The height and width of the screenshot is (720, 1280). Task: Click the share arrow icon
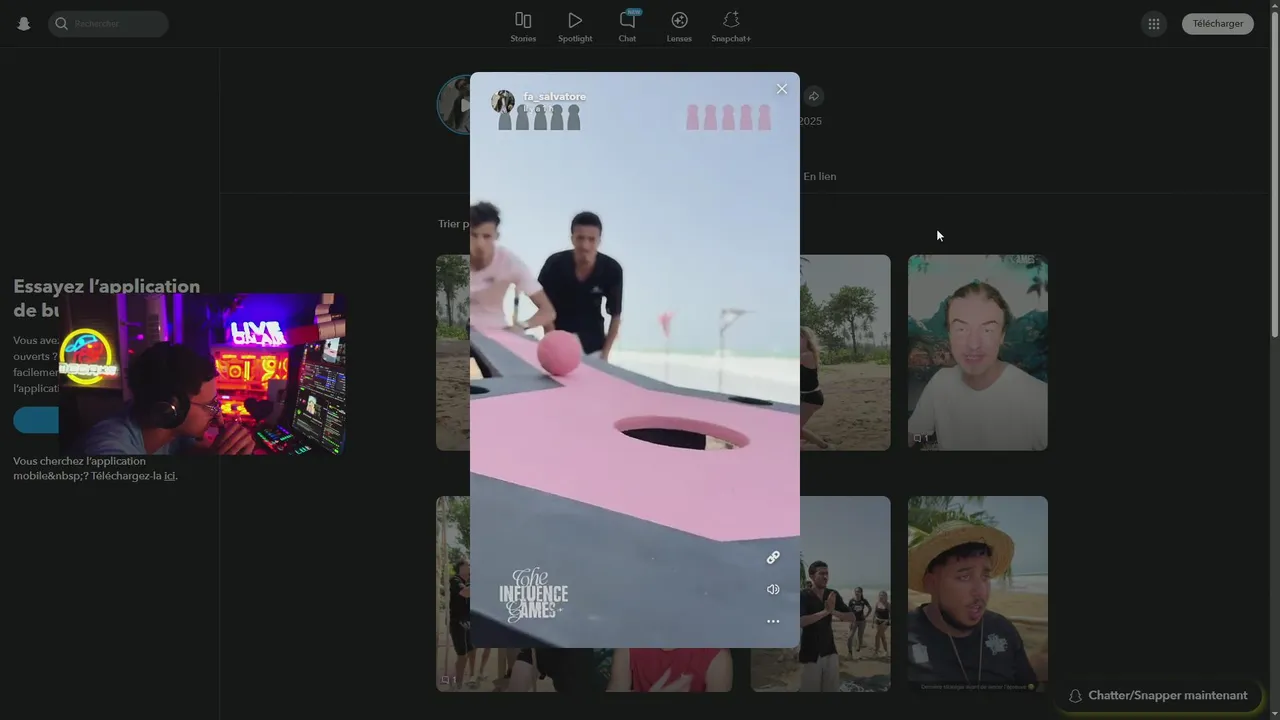click(814, 96)
